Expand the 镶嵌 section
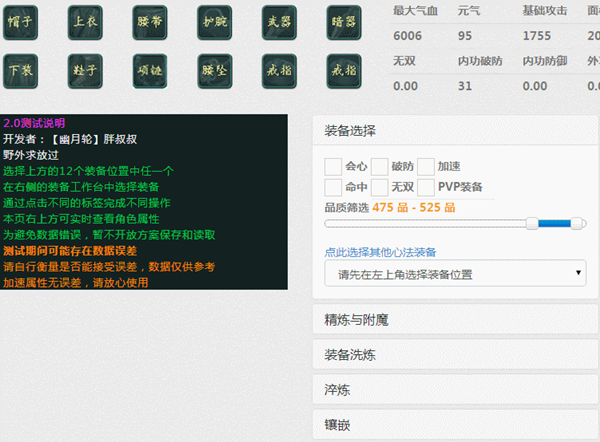Image resolution: width=600 pixels, height=442 pixels. pyautogui.click(x=455, y=425)
